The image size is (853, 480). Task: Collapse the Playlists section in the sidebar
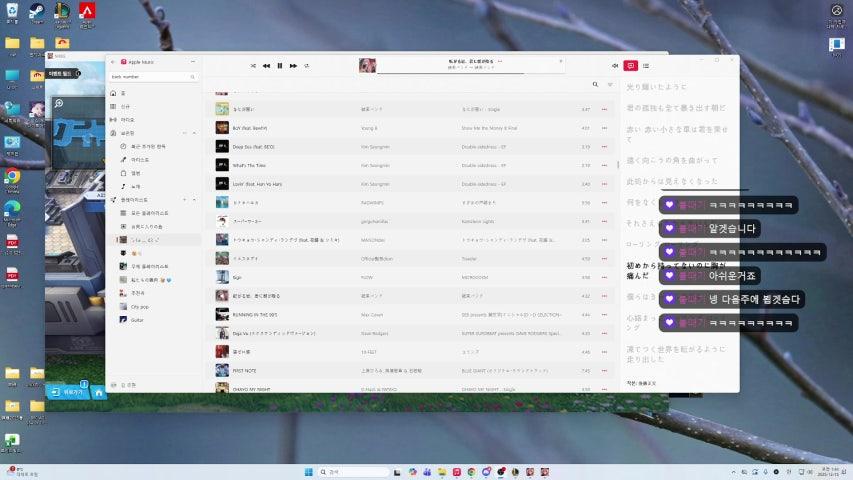[194, 200]
